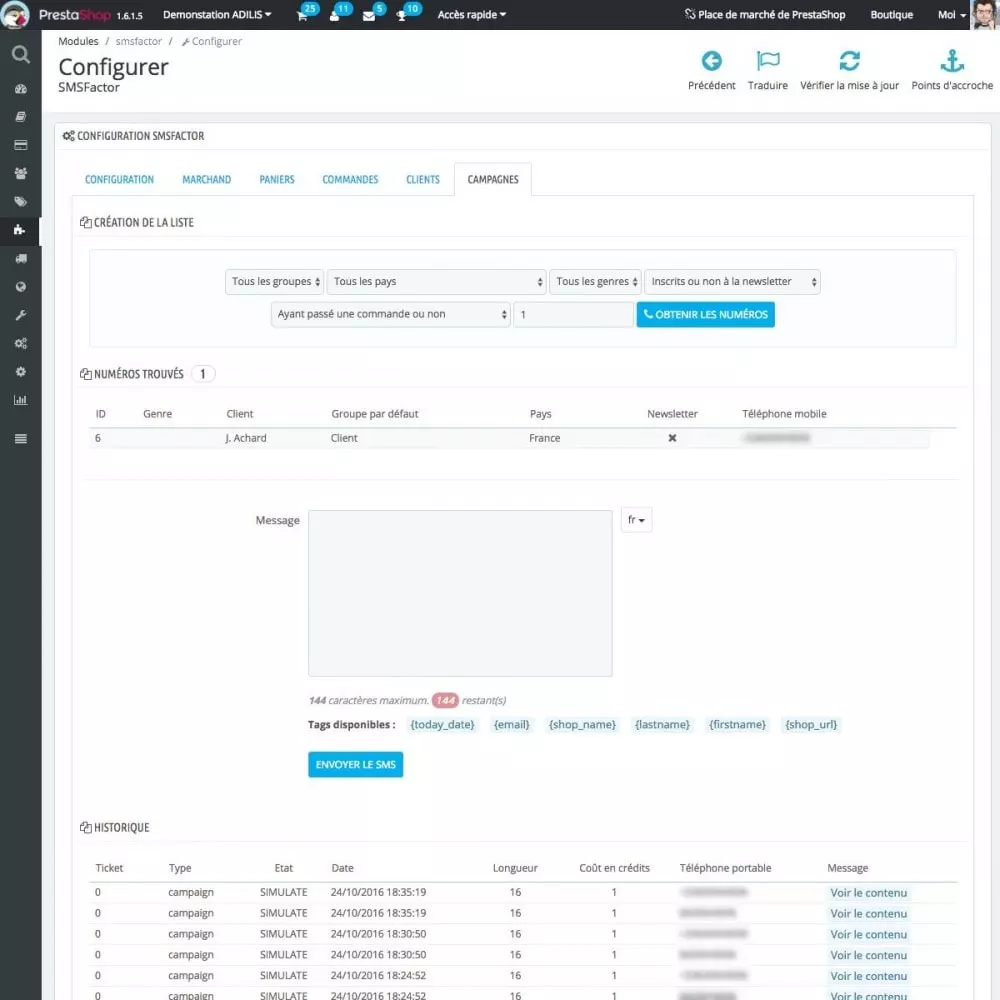1000x1000 pixels.
Task: Open Shipping via the sidebar truck icon
Action: pyautogui.click(x=20, y=258)
